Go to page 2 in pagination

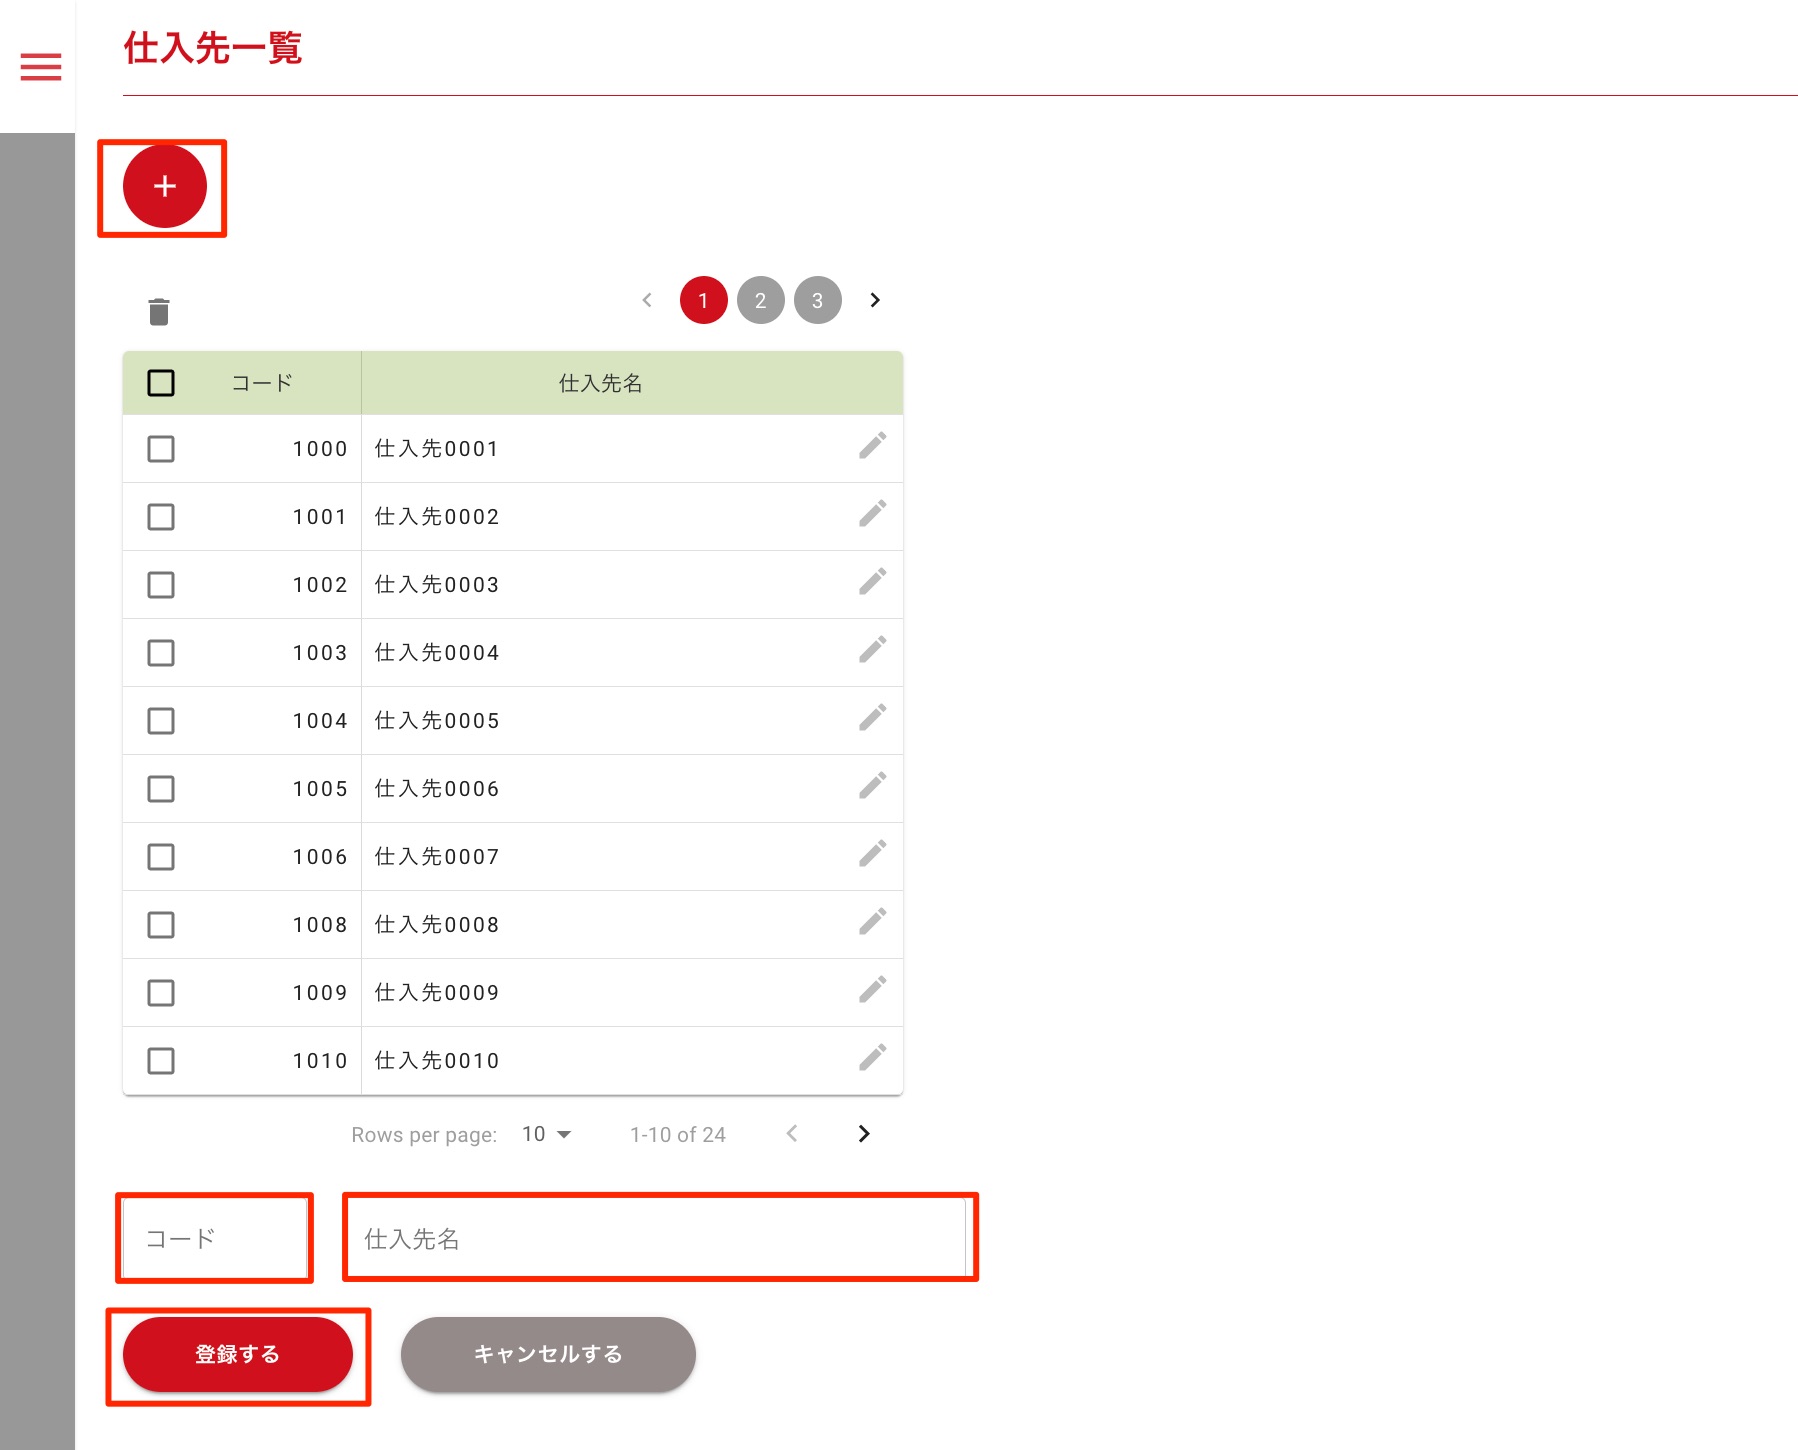click(760, 300)
